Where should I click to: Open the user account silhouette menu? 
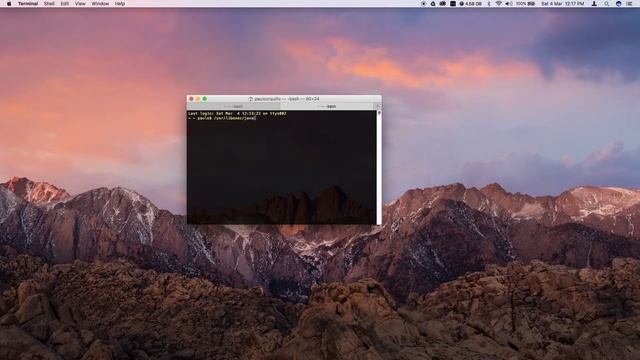tap(594, 4)
